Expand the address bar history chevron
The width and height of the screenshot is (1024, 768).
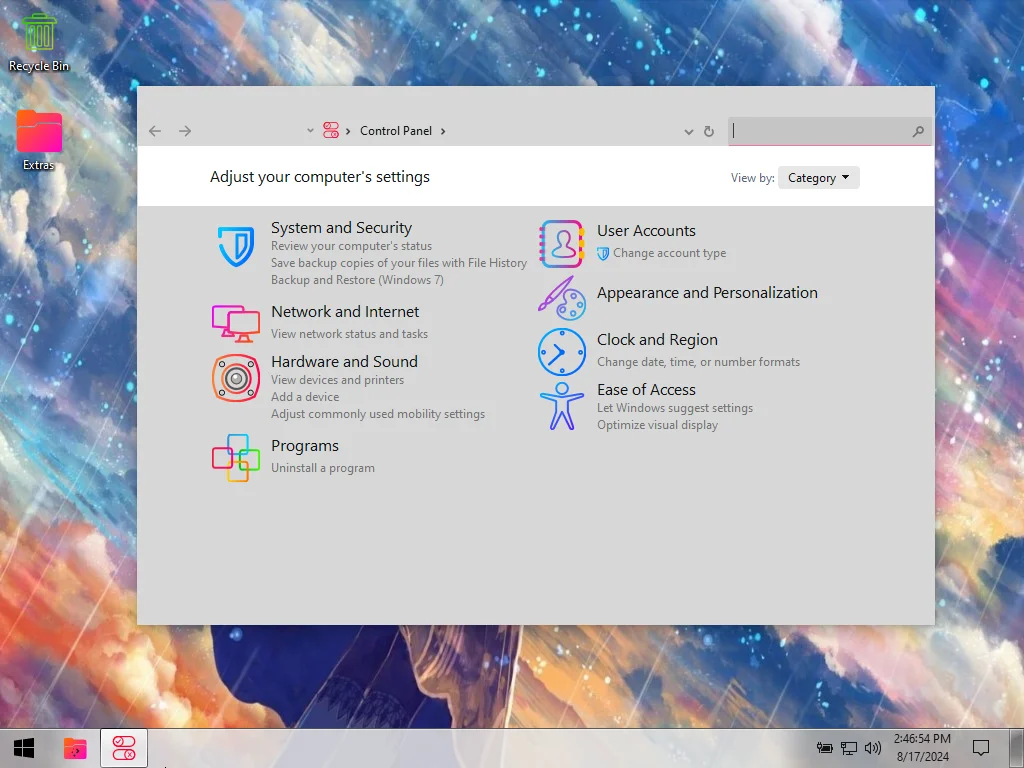688,132
